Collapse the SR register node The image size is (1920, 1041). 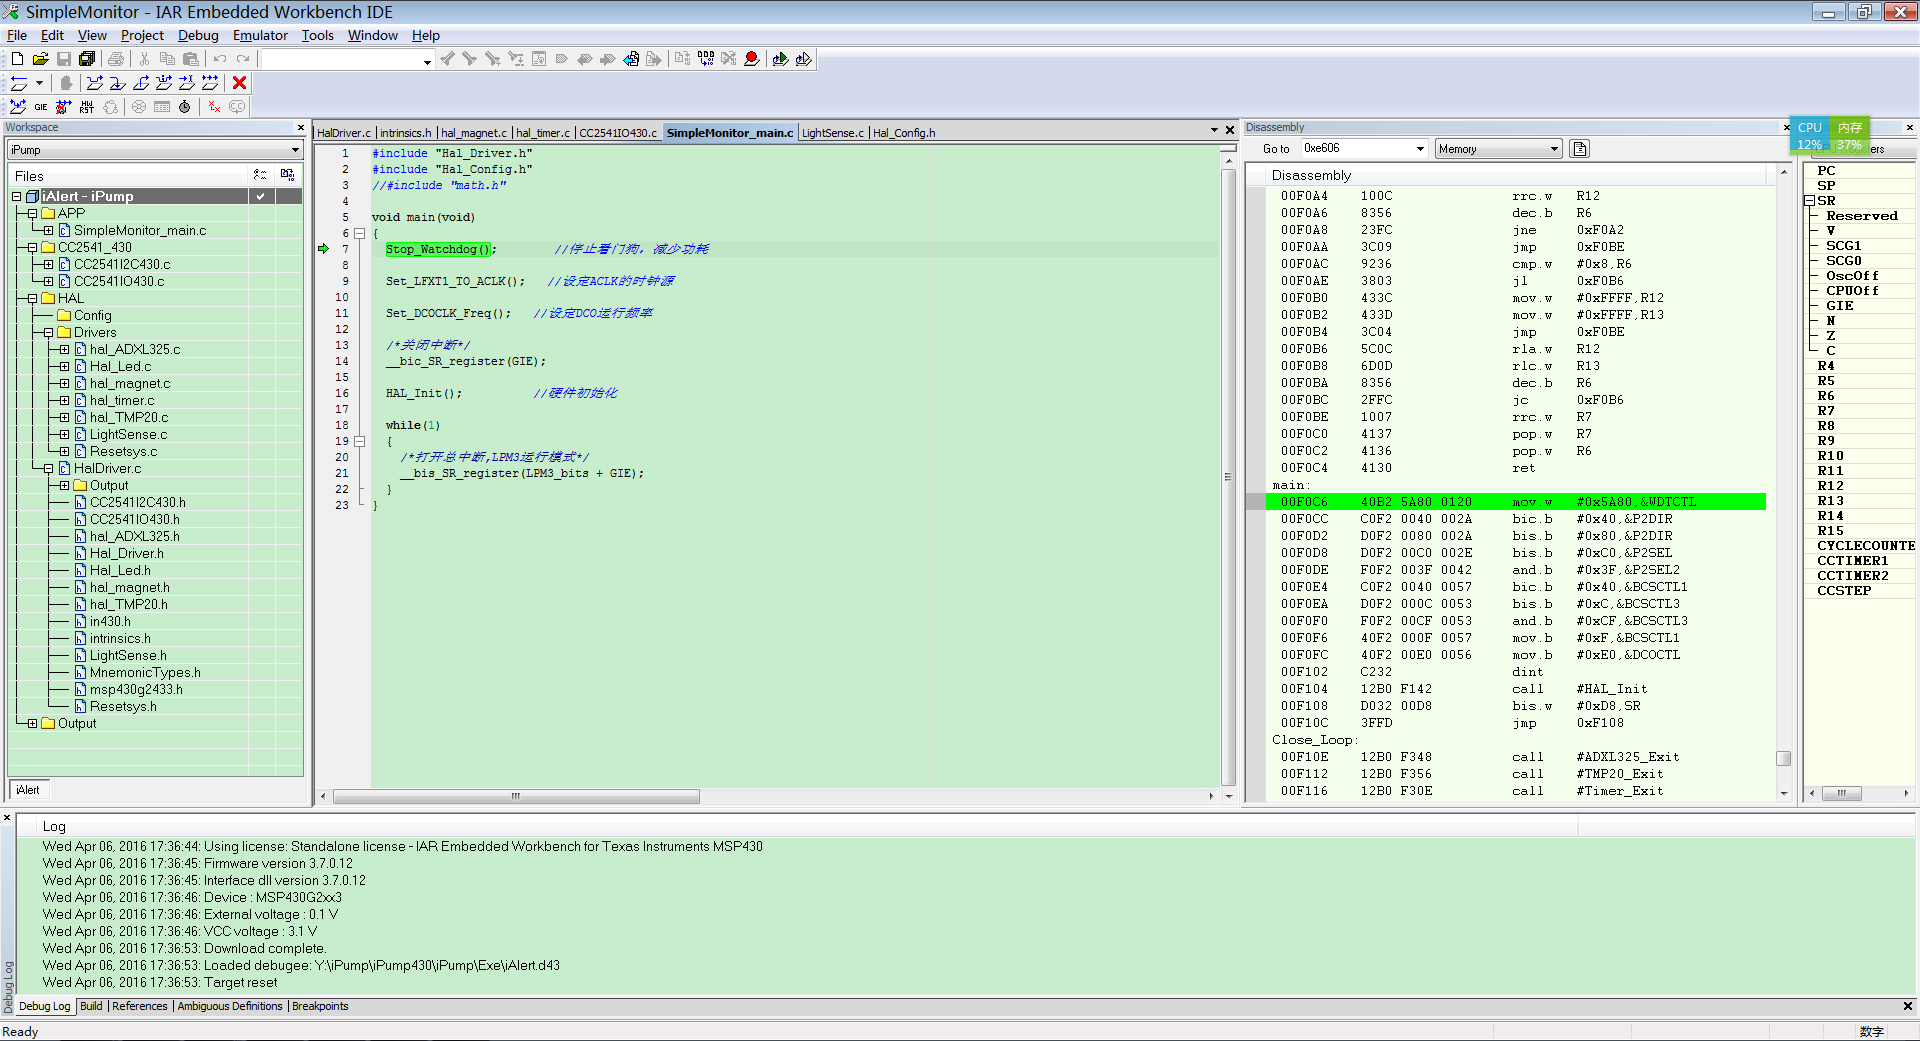pyautogui.click(x=1810, y=201)
